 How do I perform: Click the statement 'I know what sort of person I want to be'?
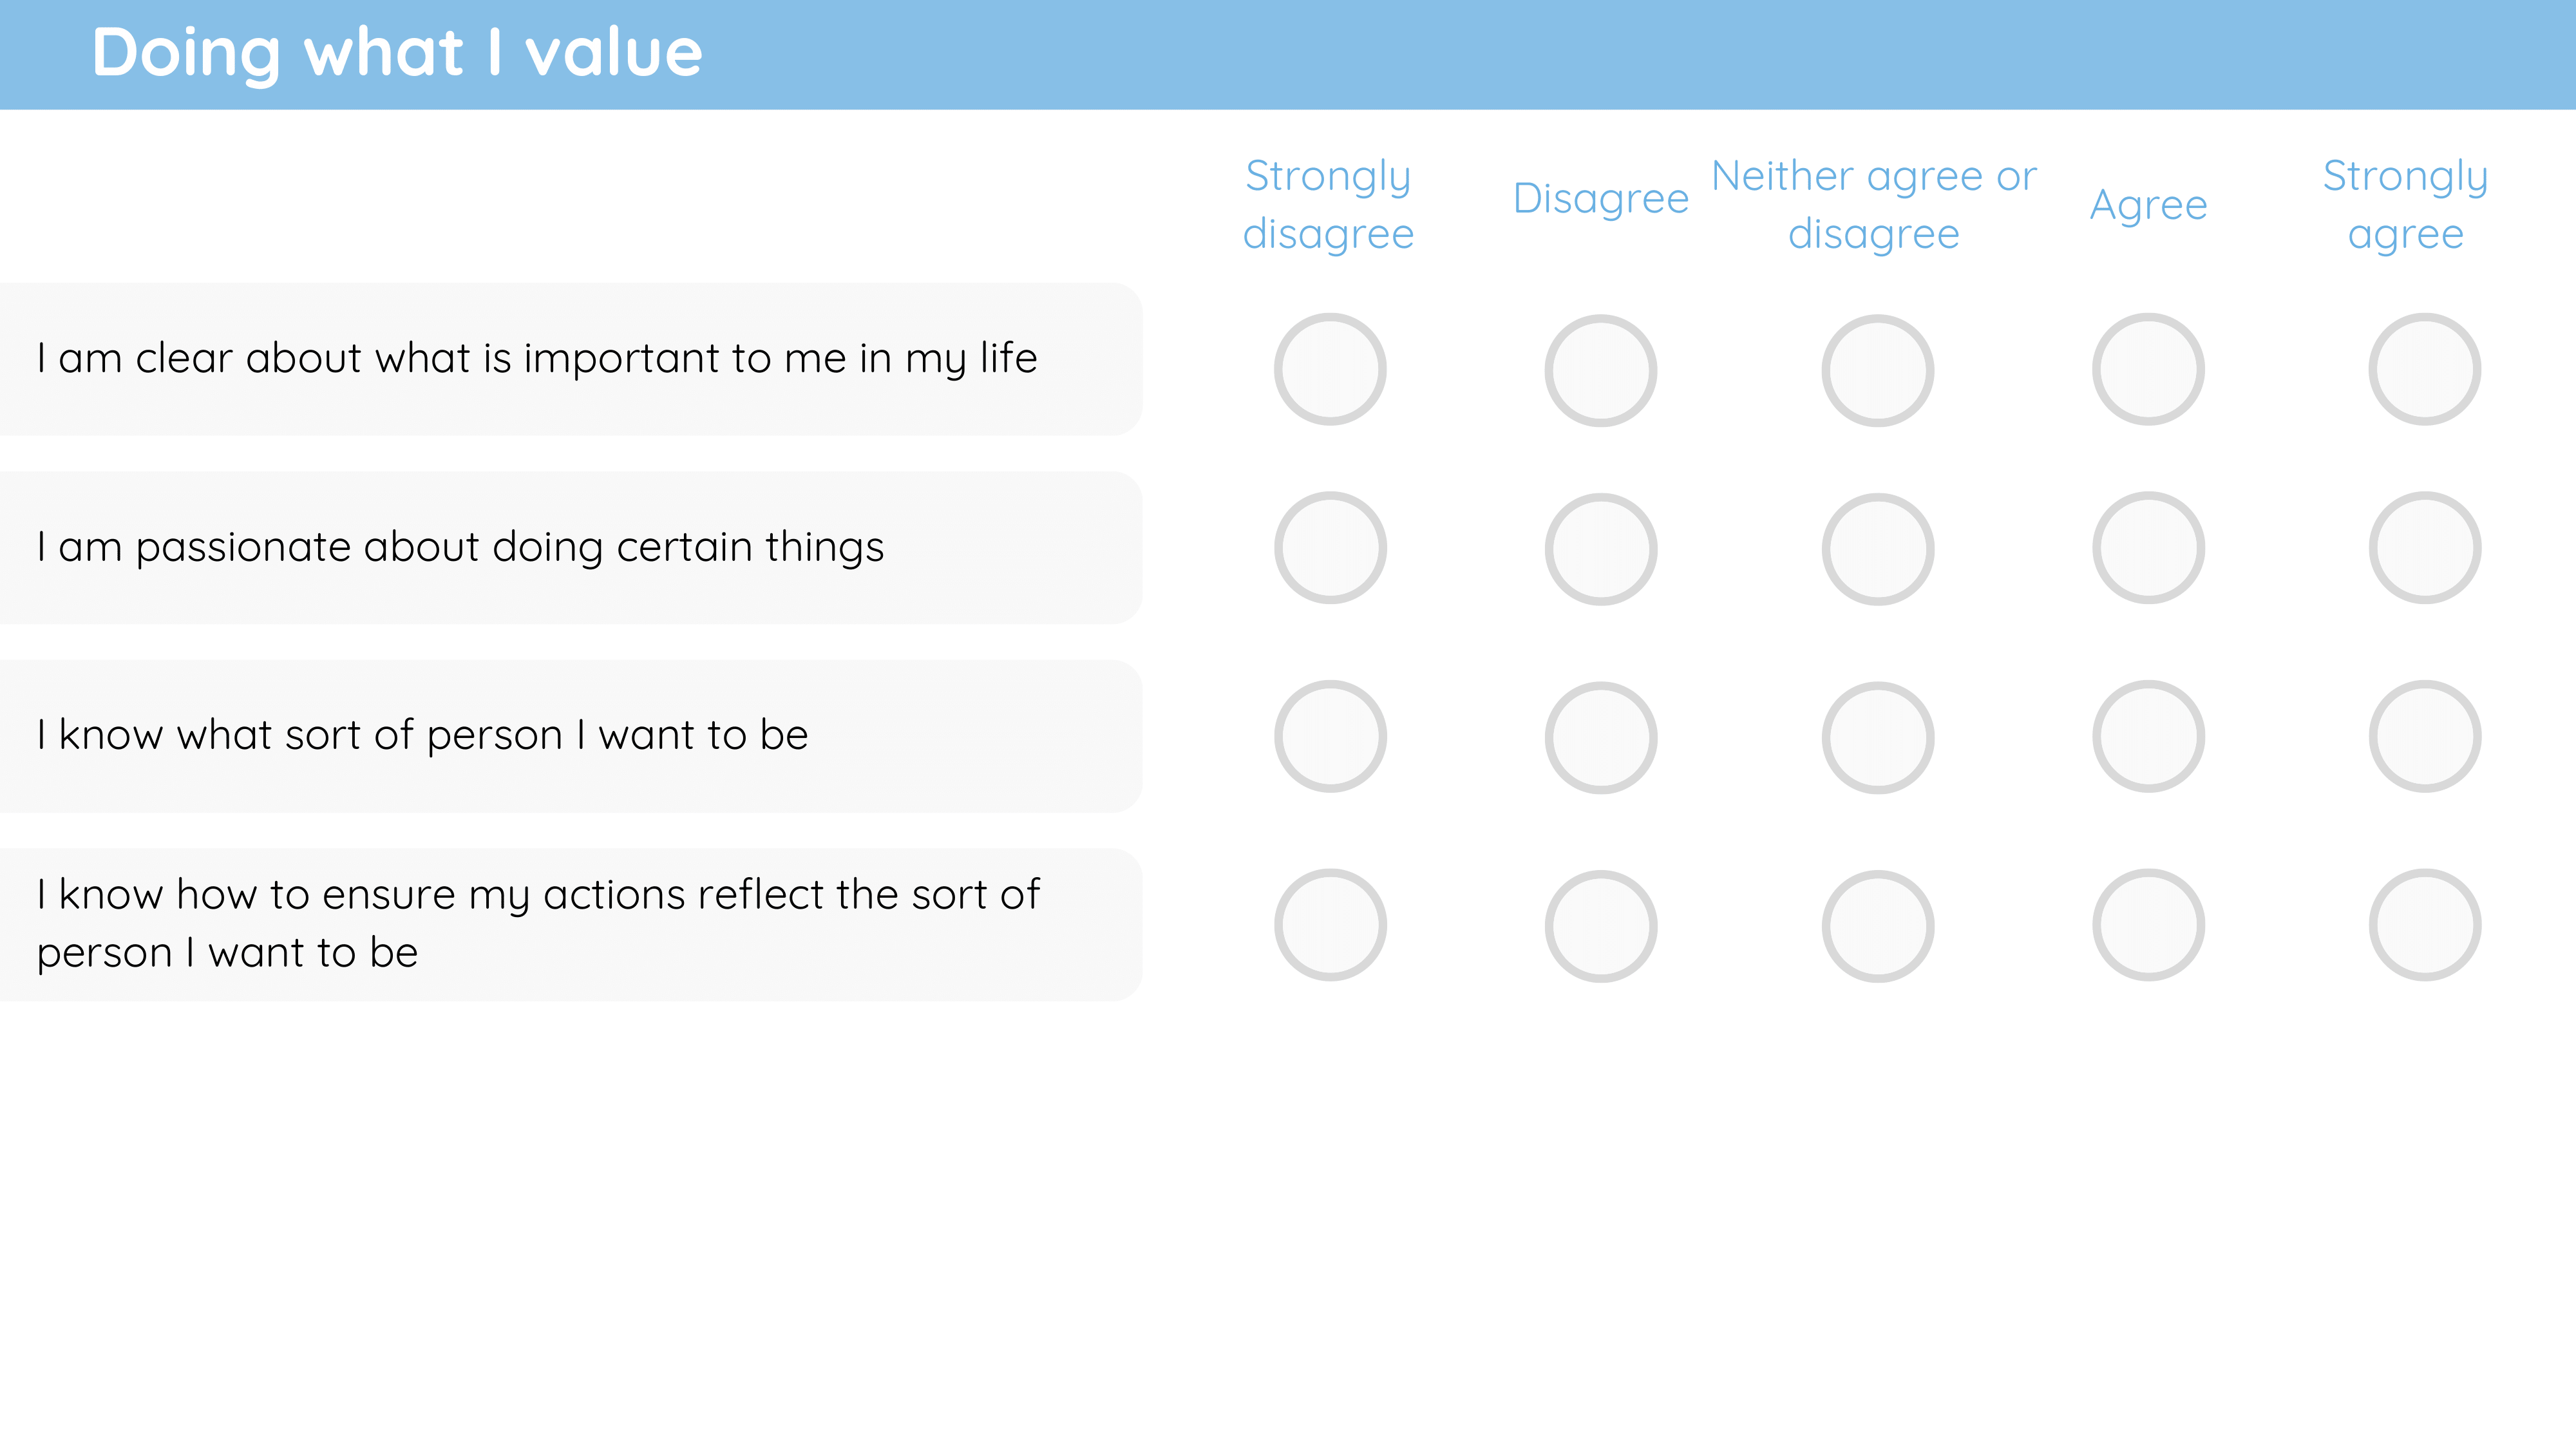(422, 736)
